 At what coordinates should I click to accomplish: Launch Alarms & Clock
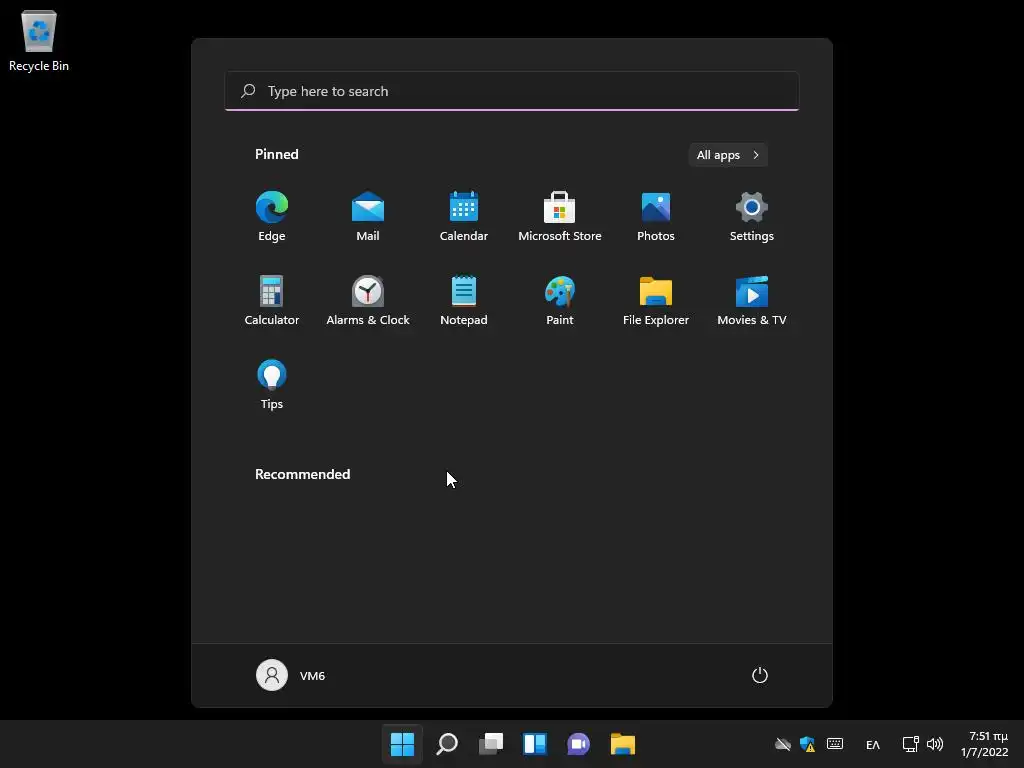click(x=368, y=300)
